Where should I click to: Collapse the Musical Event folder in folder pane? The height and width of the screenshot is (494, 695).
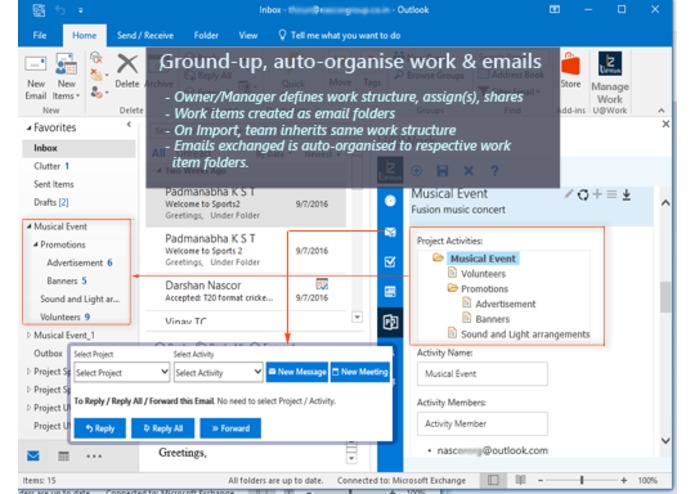point(29,226)
